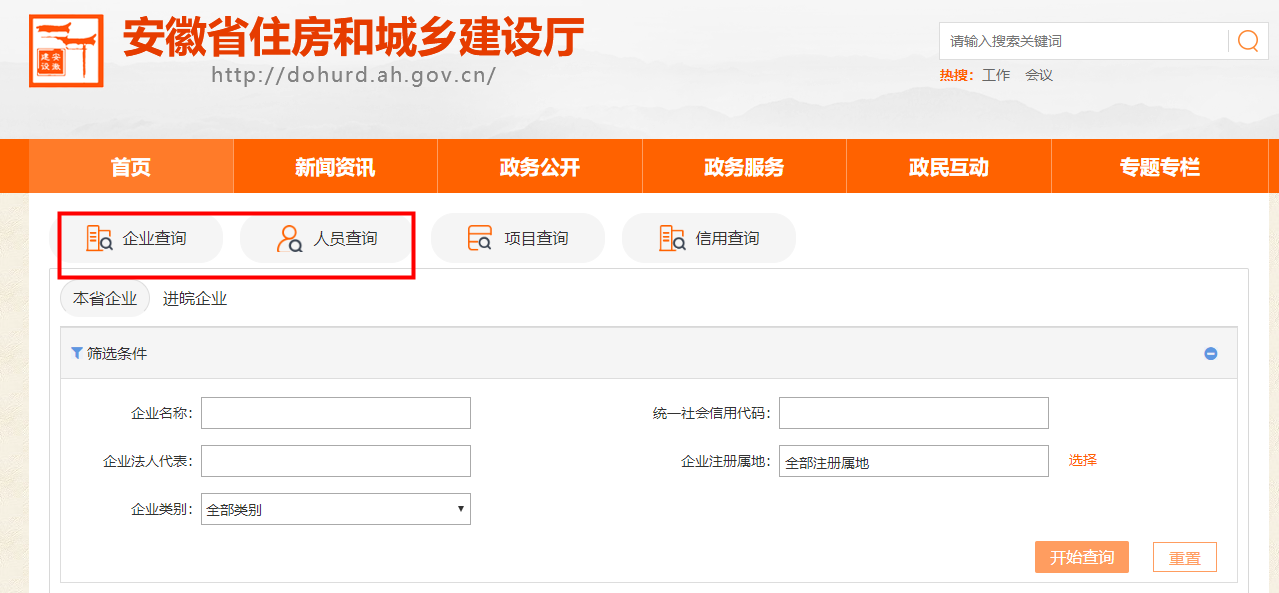Click the 信用查询 credit search icon
Viewport: 1279px width, 593px height.
coord(671,238)
